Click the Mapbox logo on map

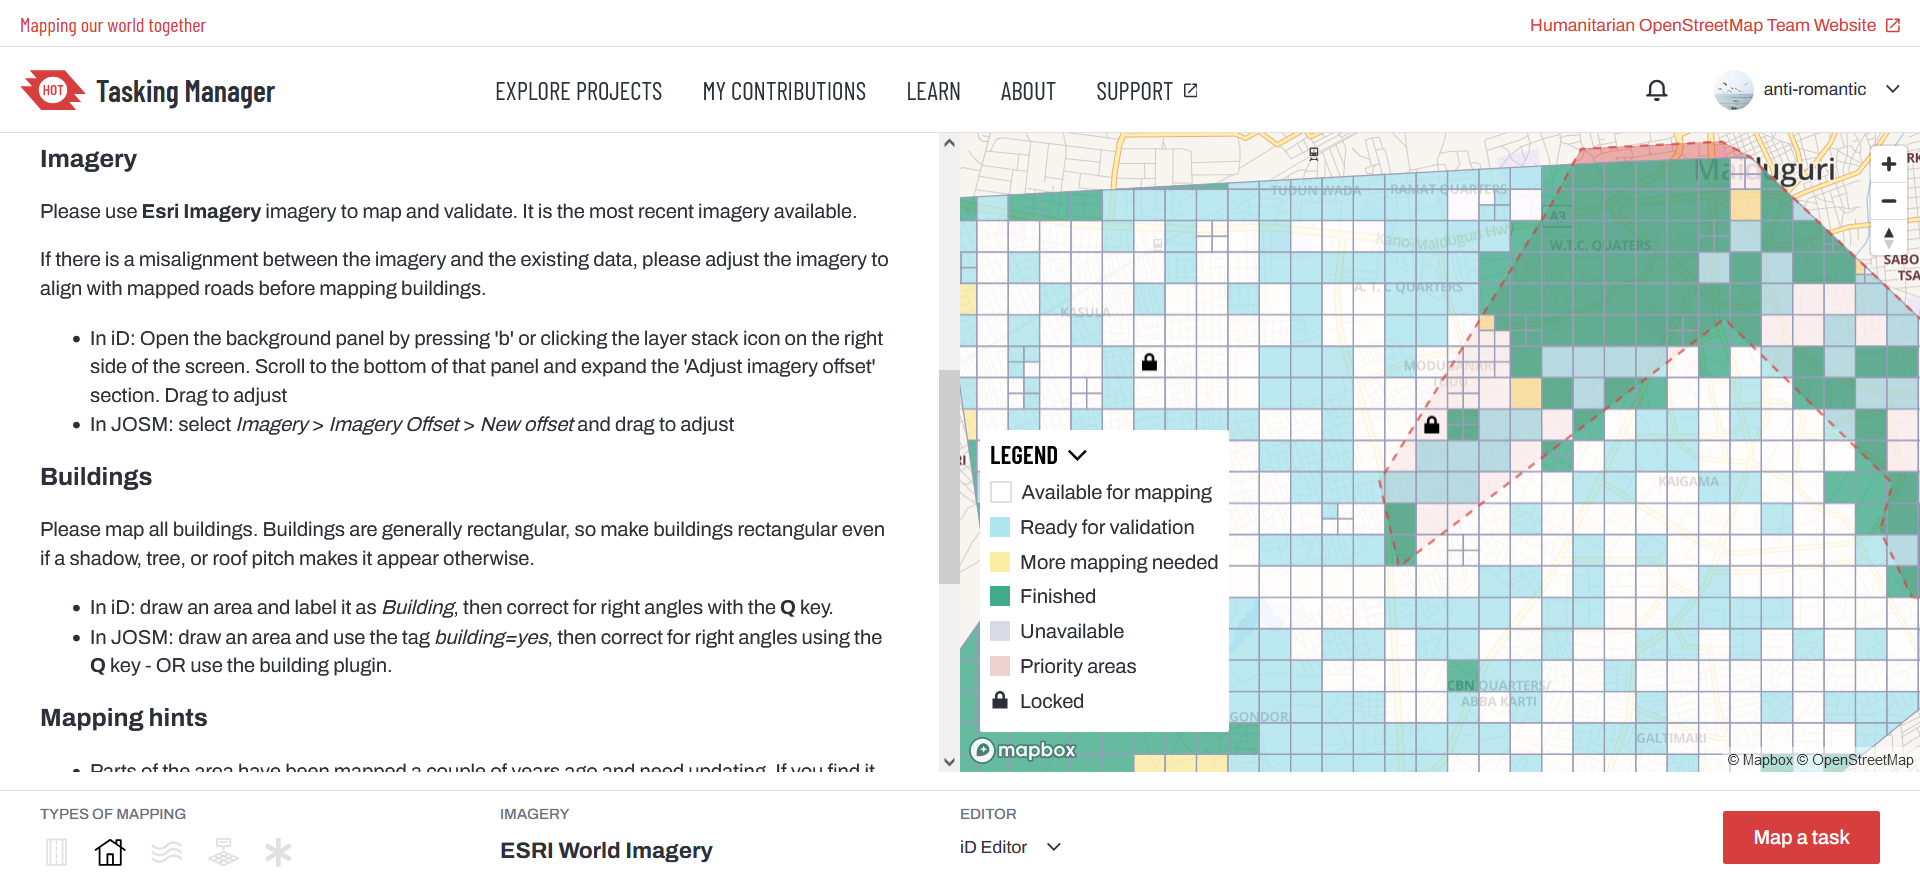[1024, 750]
